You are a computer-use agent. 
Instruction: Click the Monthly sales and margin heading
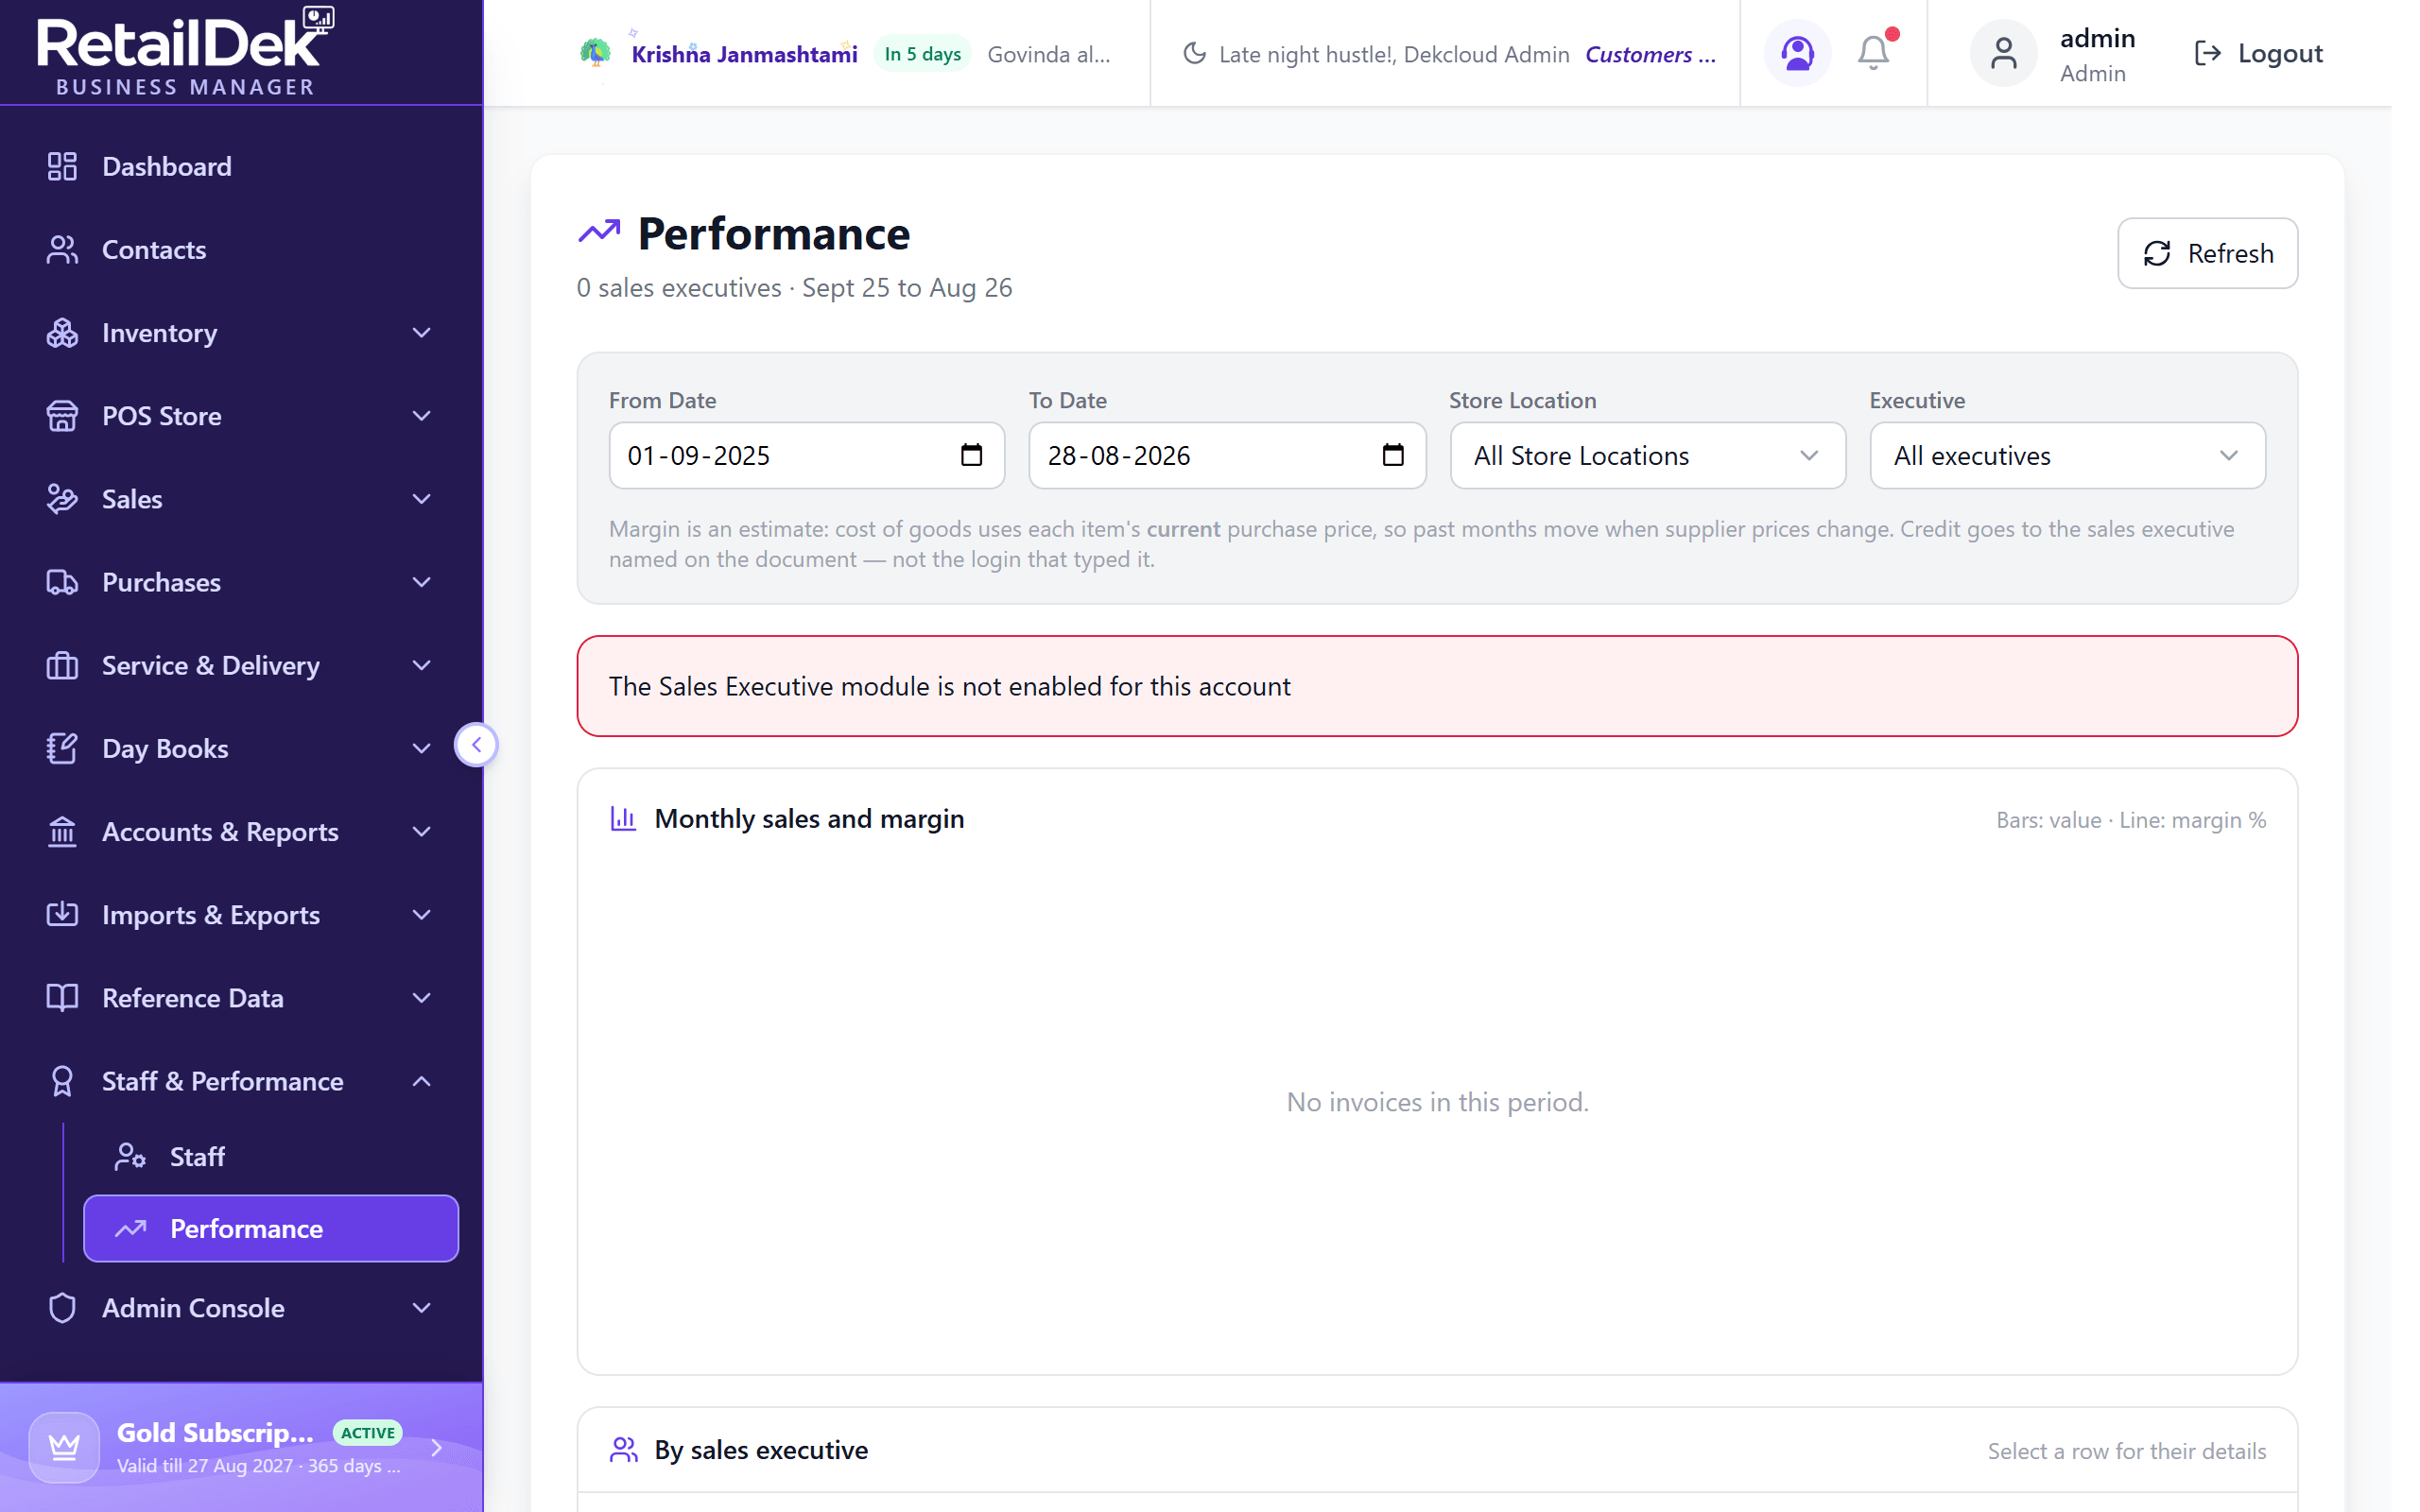tap(809, 818)
